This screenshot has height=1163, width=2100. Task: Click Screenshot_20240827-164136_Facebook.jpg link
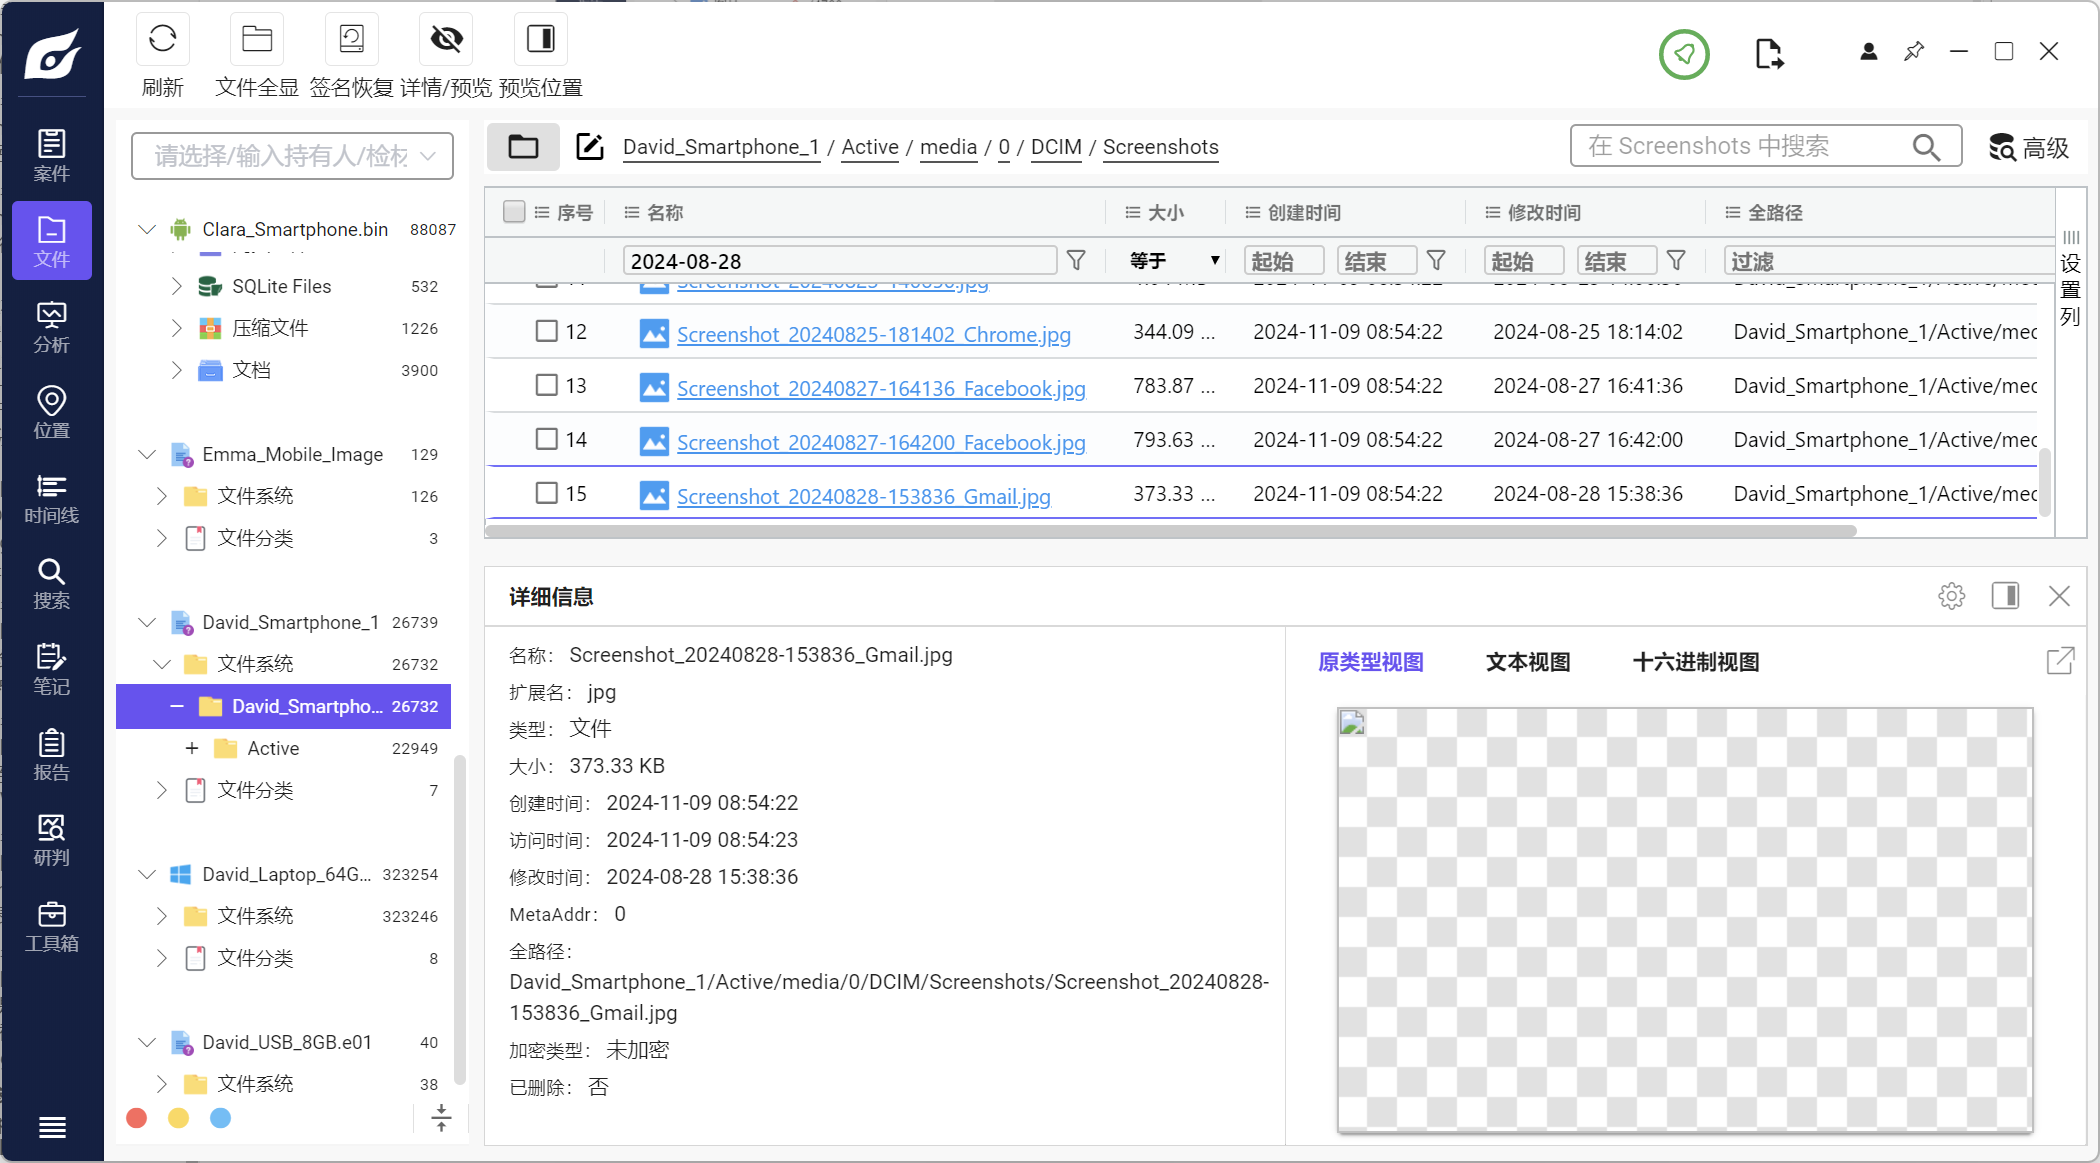(879, 387)
